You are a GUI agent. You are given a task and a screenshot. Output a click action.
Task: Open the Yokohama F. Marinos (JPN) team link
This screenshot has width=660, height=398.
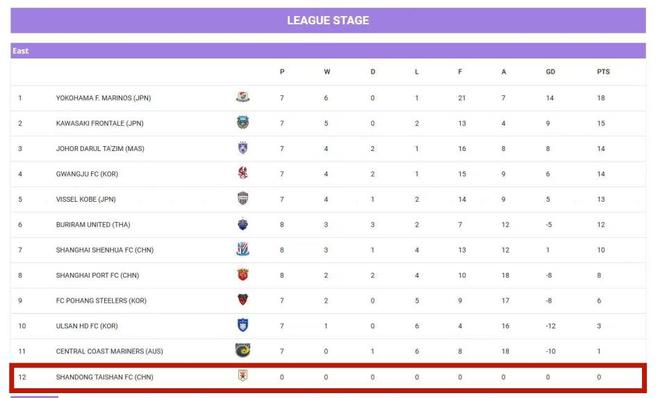(103, 98)
